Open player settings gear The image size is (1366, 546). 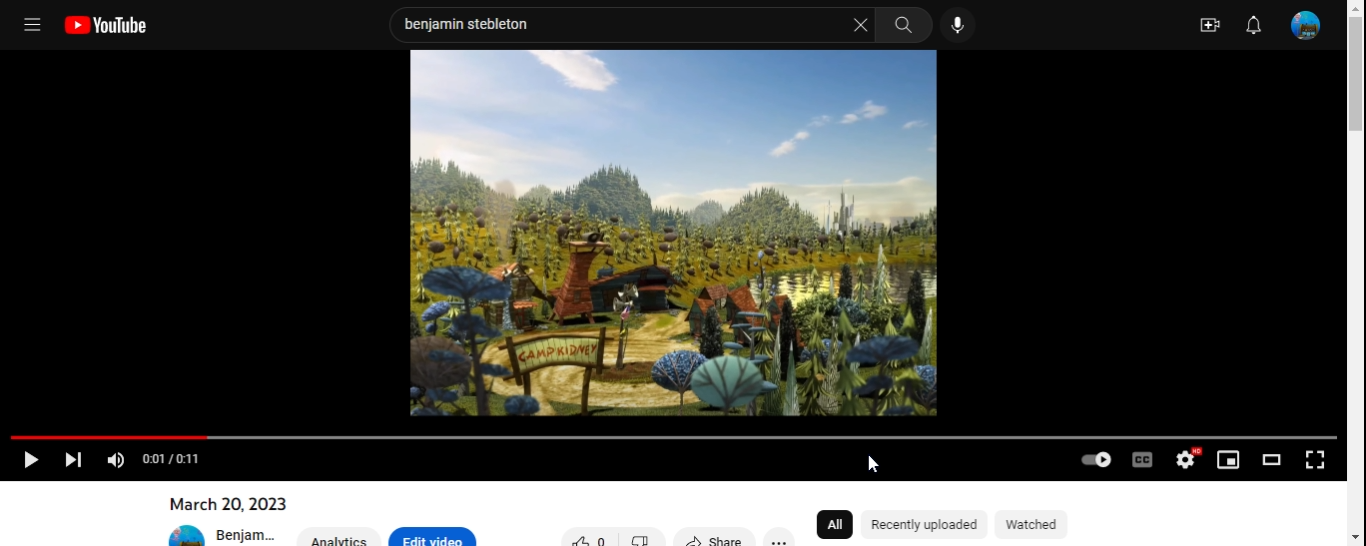pyautogui.click(x=1186, y=460)
